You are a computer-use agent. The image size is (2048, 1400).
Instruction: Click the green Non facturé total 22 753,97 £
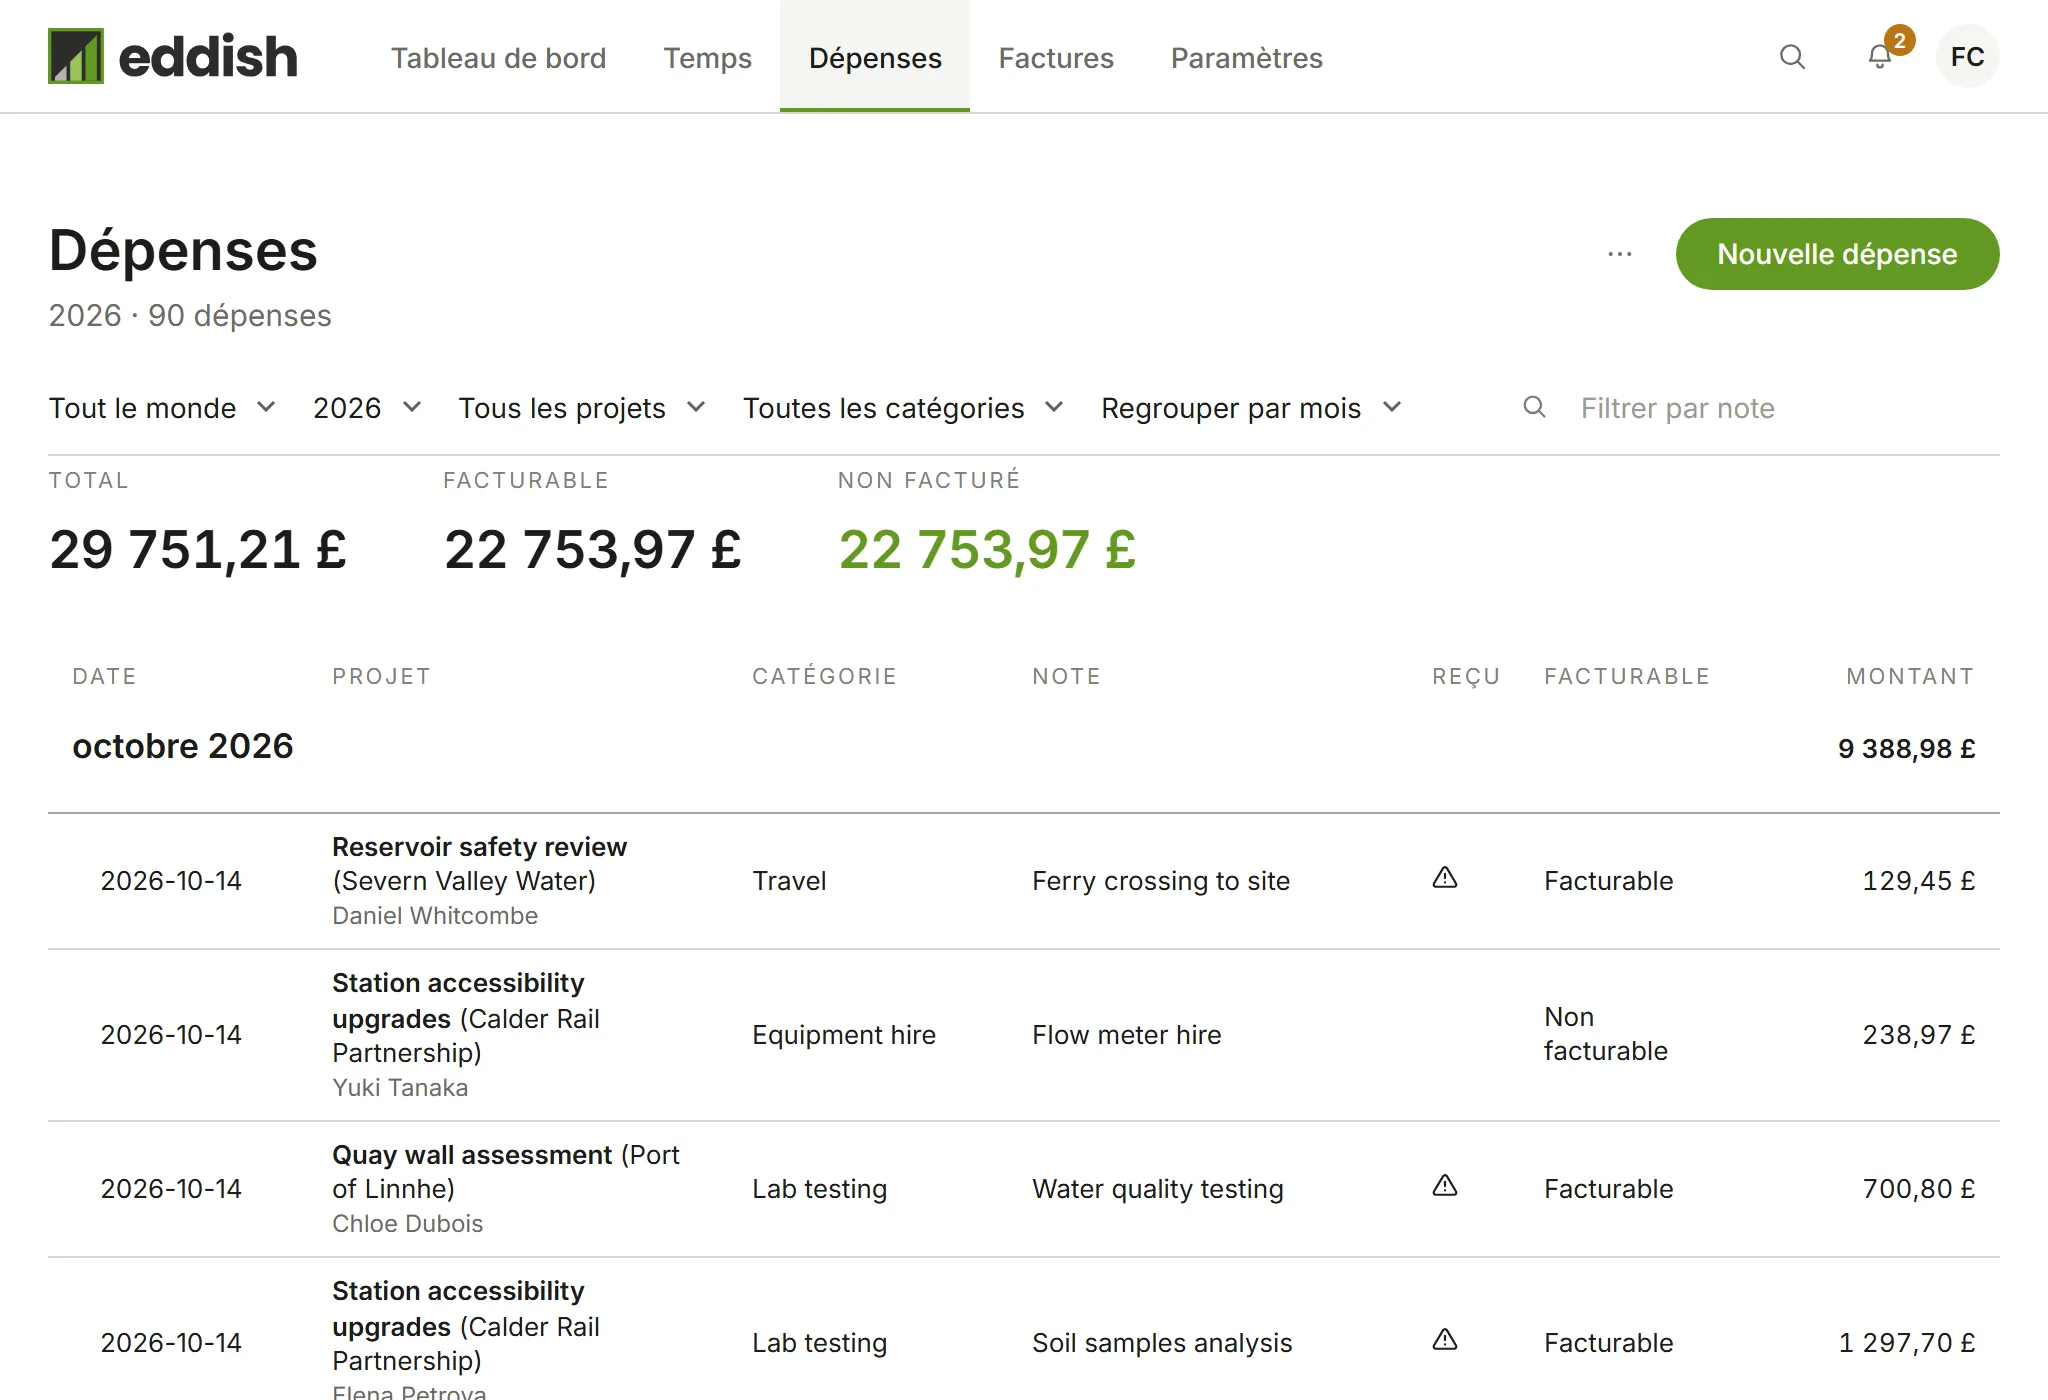[987, 550]
